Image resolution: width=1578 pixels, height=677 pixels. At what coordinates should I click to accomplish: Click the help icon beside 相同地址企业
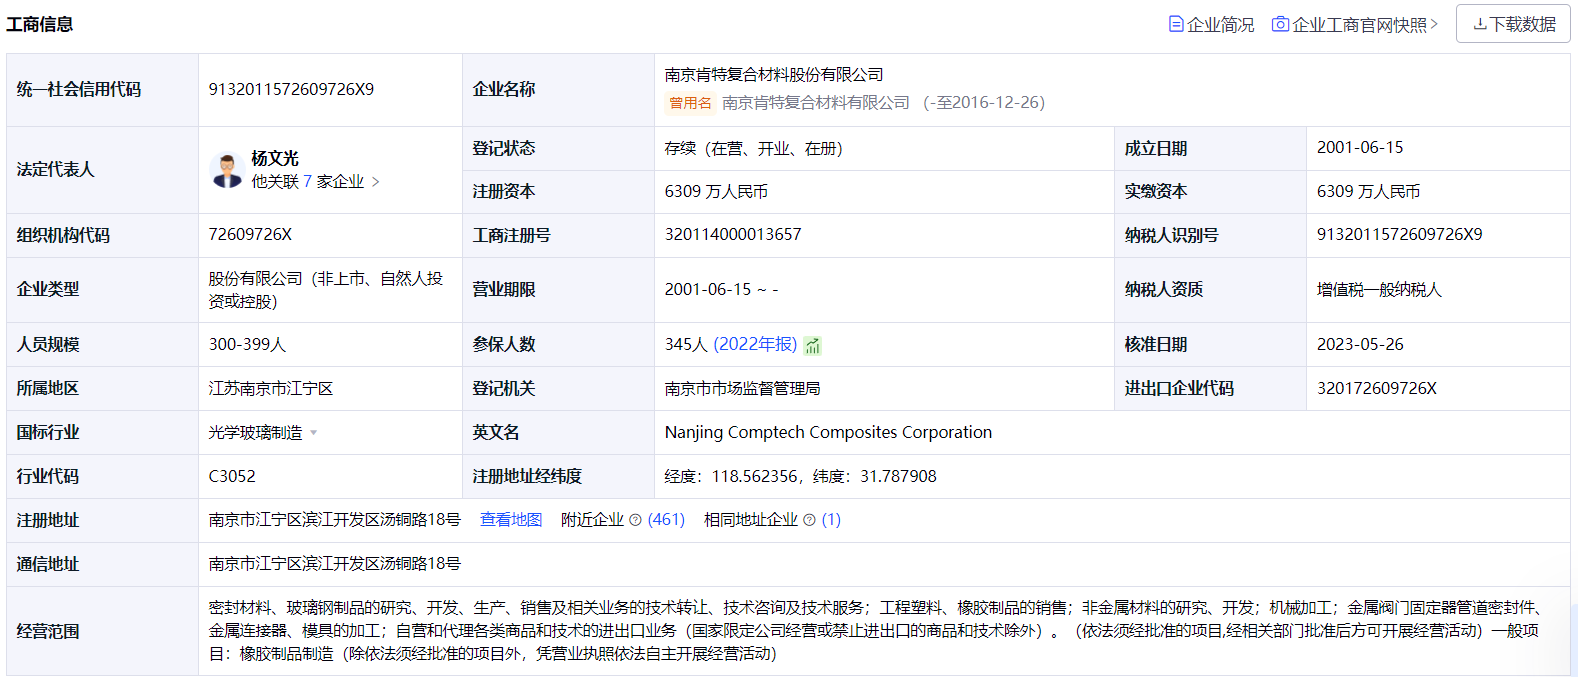809,520
